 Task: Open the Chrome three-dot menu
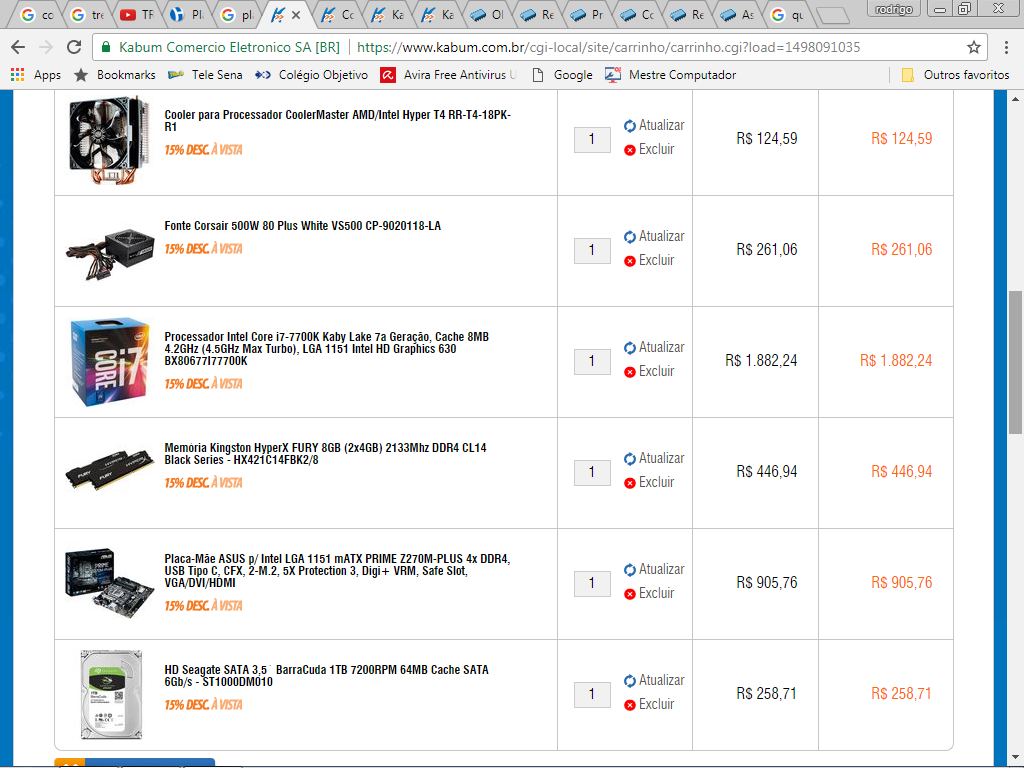pos(1006,47)
